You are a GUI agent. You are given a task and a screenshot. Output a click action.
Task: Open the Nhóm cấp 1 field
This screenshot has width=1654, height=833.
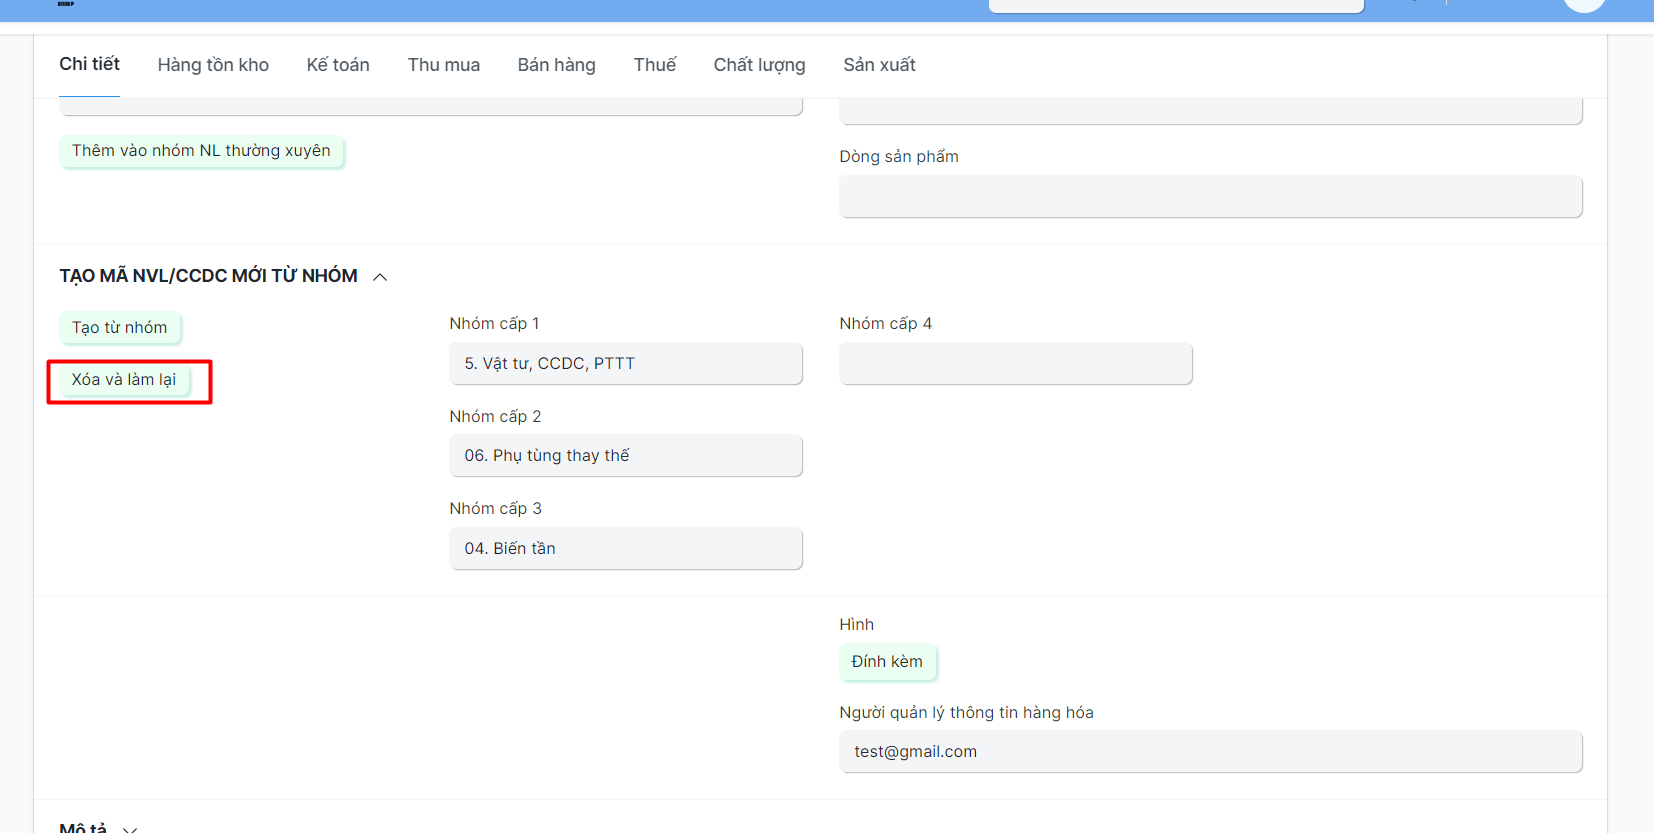(626, 364)
